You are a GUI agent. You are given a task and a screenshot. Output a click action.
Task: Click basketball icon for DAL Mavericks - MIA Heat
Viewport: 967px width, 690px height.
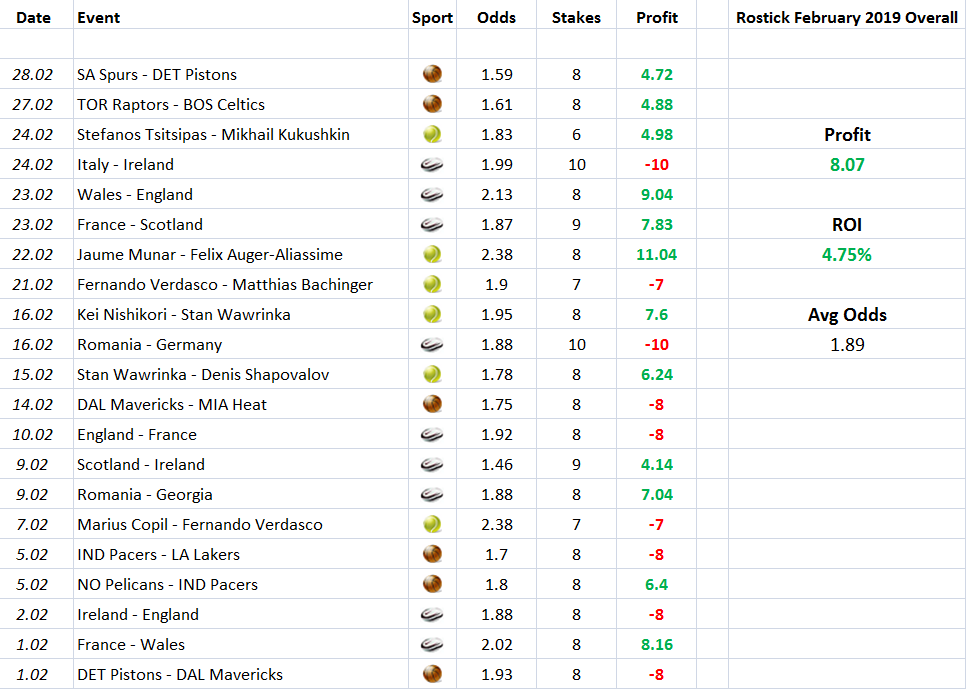click(432, 404)
